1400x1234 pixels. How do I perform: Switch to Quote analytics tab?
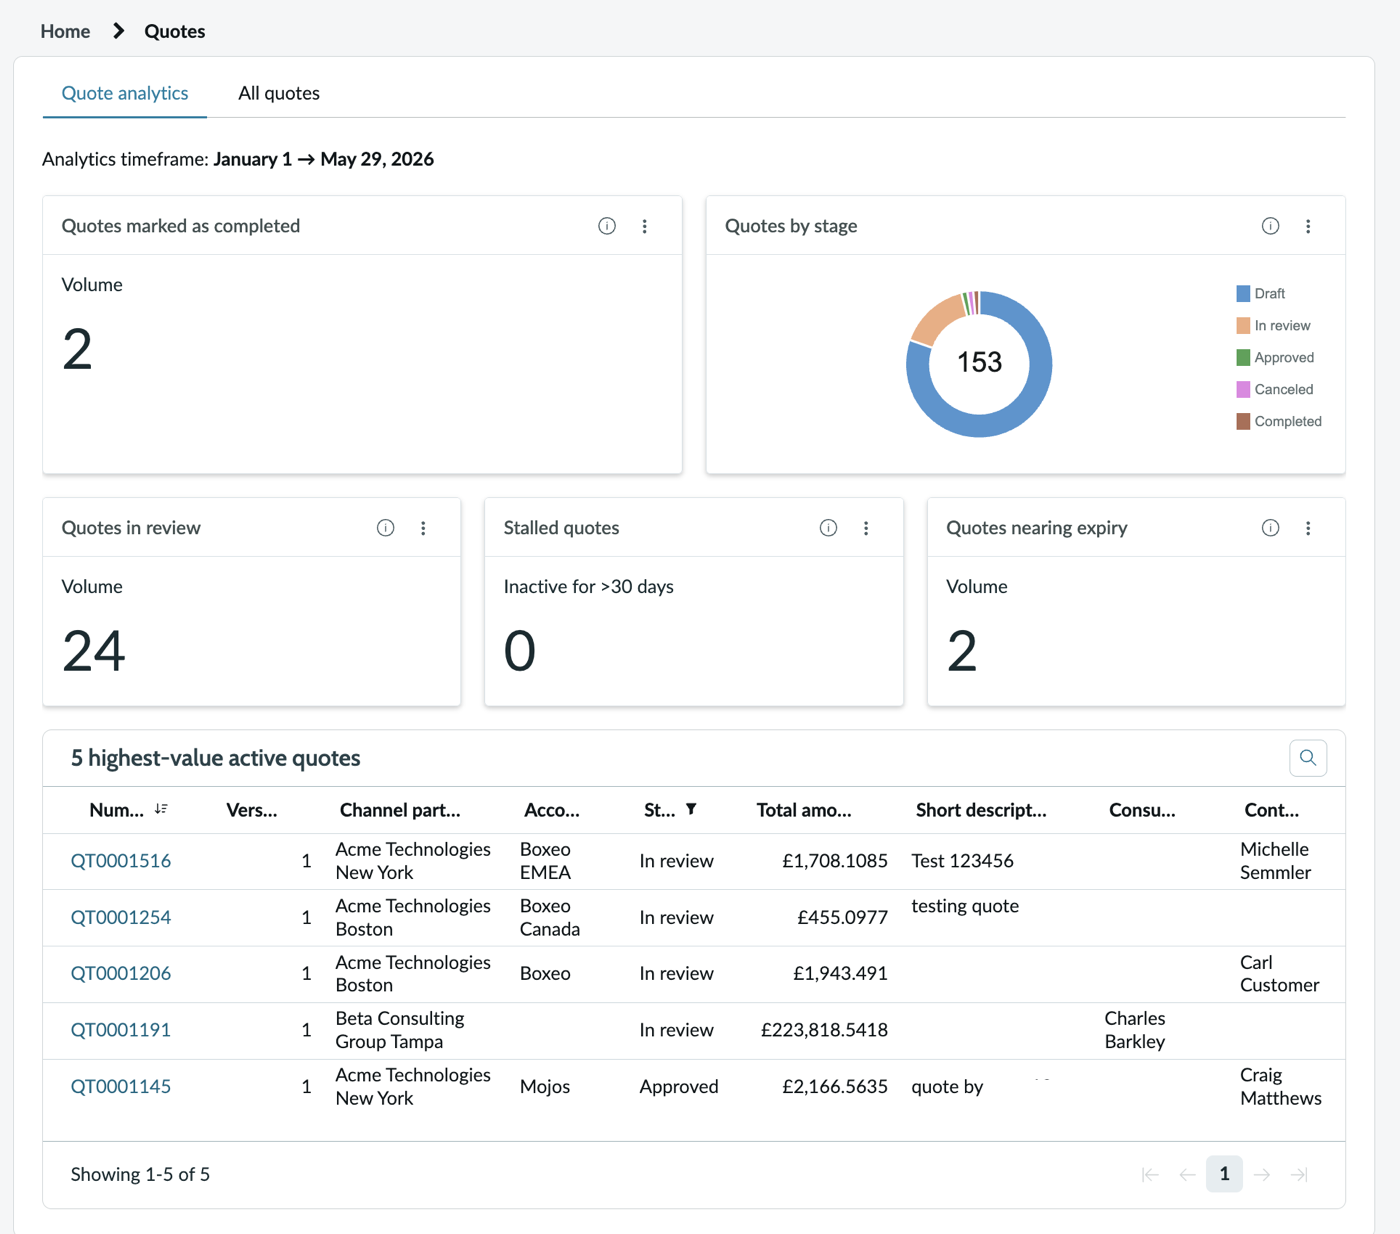coord(125,93)
